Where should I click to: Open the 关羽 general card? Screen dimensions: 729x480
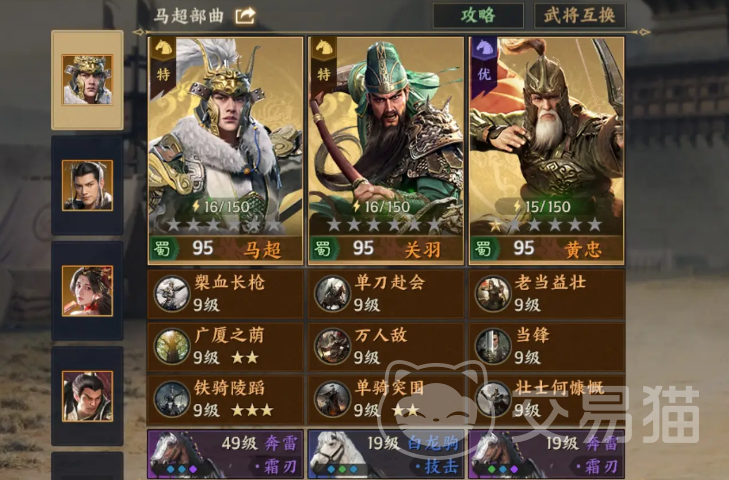point(386,151)
